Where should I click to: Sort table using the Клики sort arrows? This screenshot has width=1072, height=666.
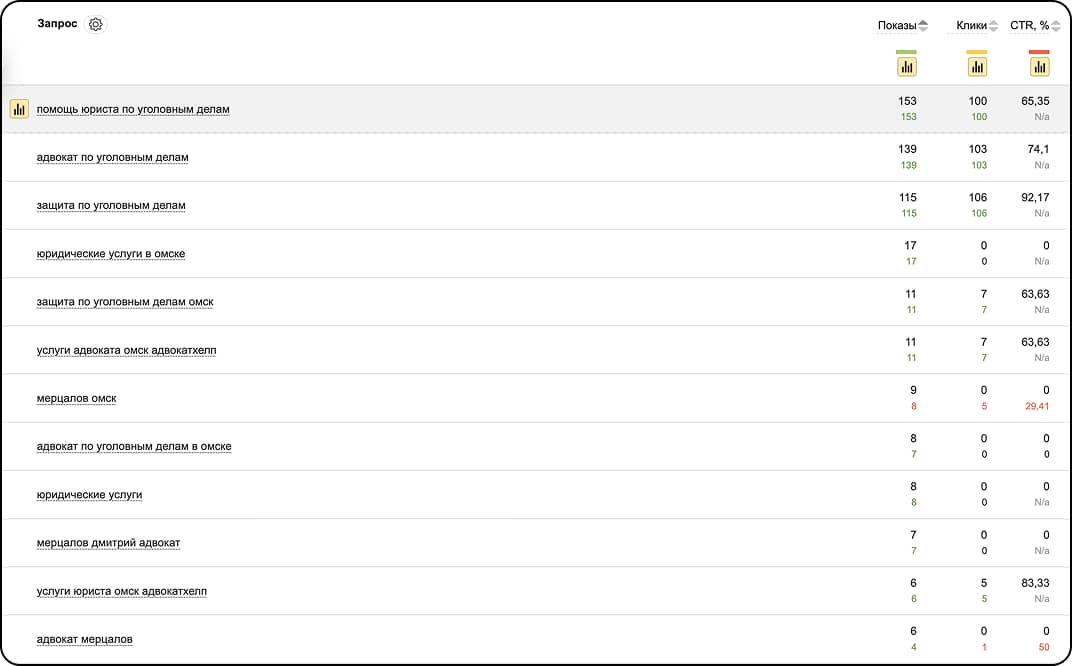tap(993, 26)
